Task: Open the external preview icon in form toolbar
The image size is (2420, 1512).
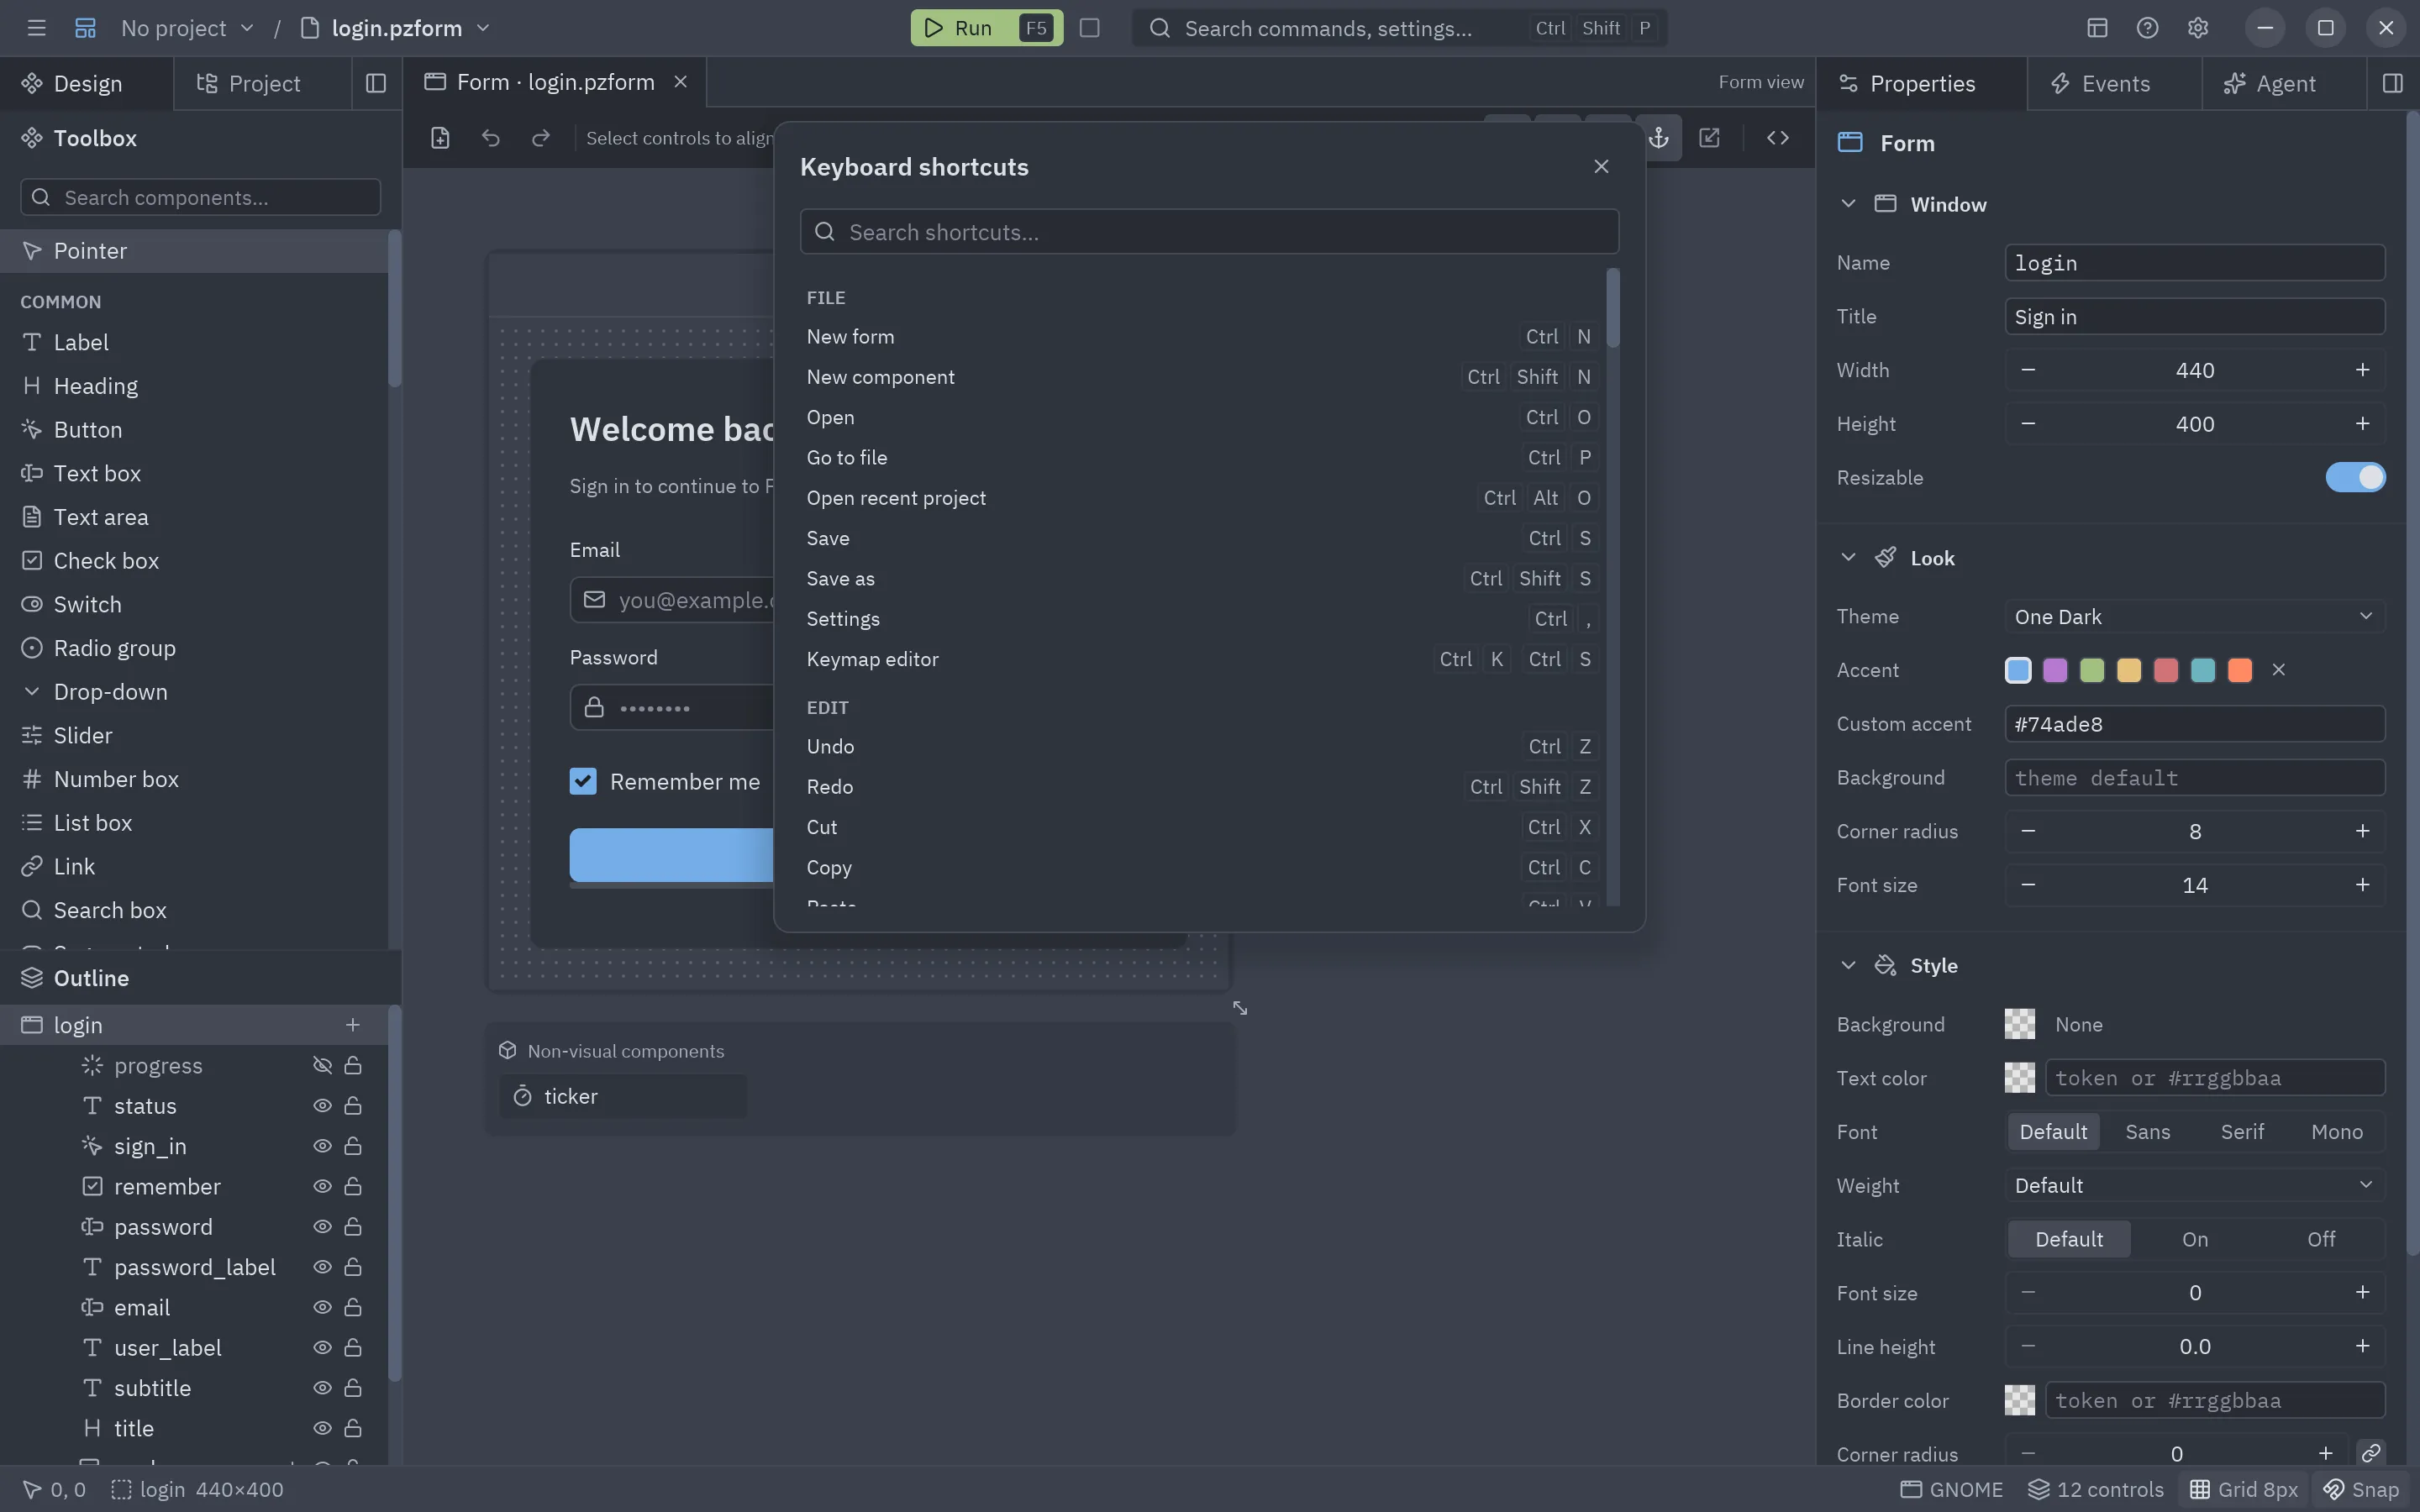Action: (x=1709, y=138)
